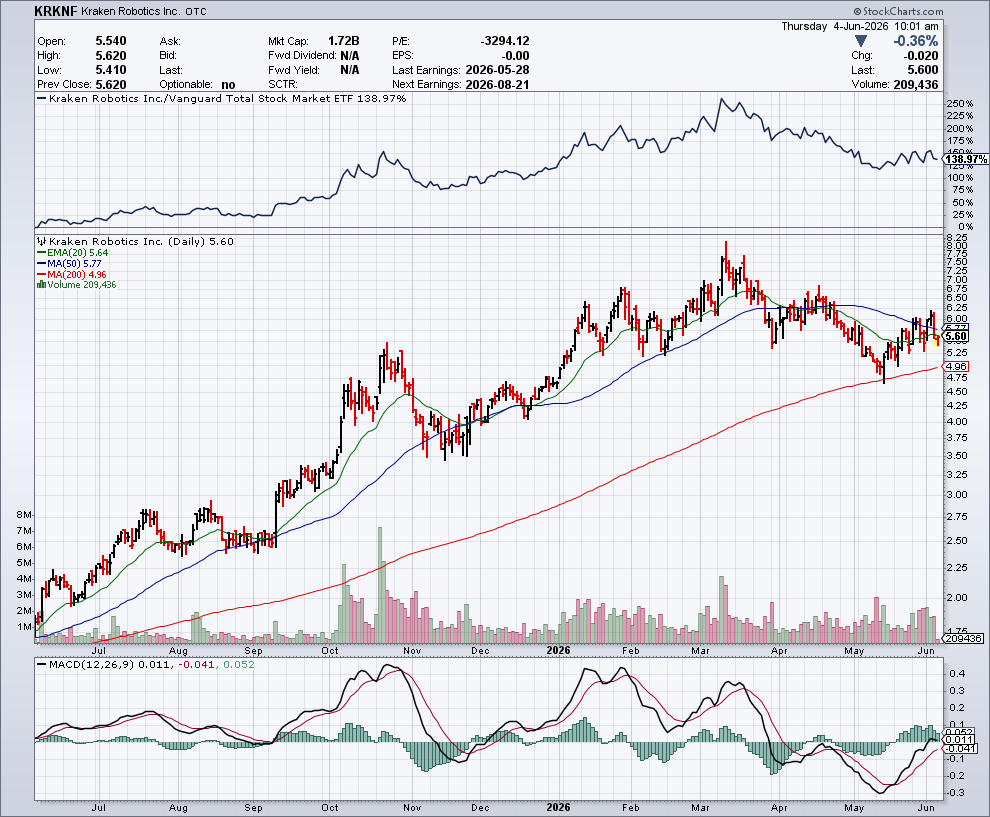Click the MA(200) 4.96 legend entry
Image resolution: width=990 pixels, height=817 pixels.
tap(72, 274)
